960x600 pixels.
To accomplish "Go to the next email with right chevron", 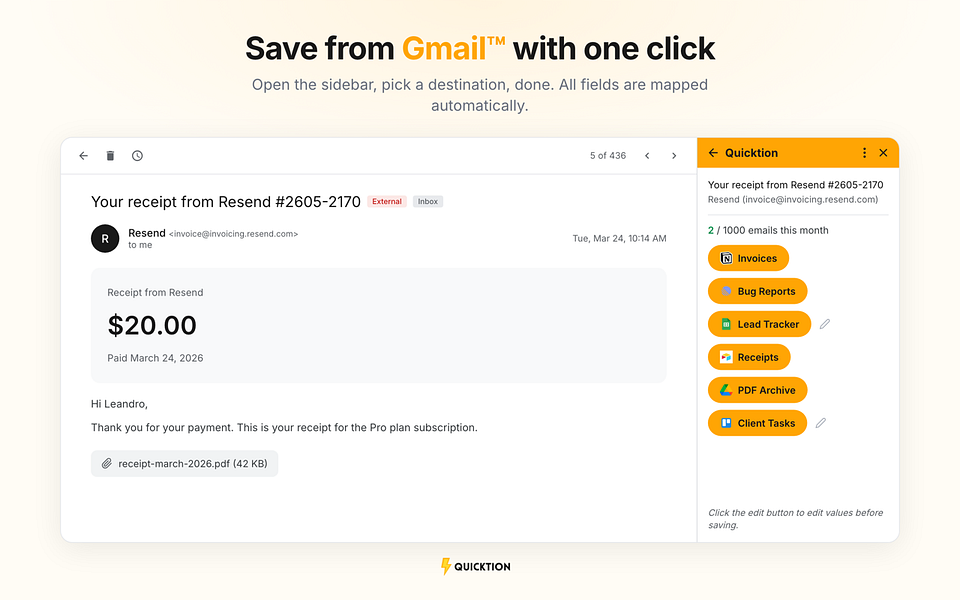I will click(x=674, y=156).
